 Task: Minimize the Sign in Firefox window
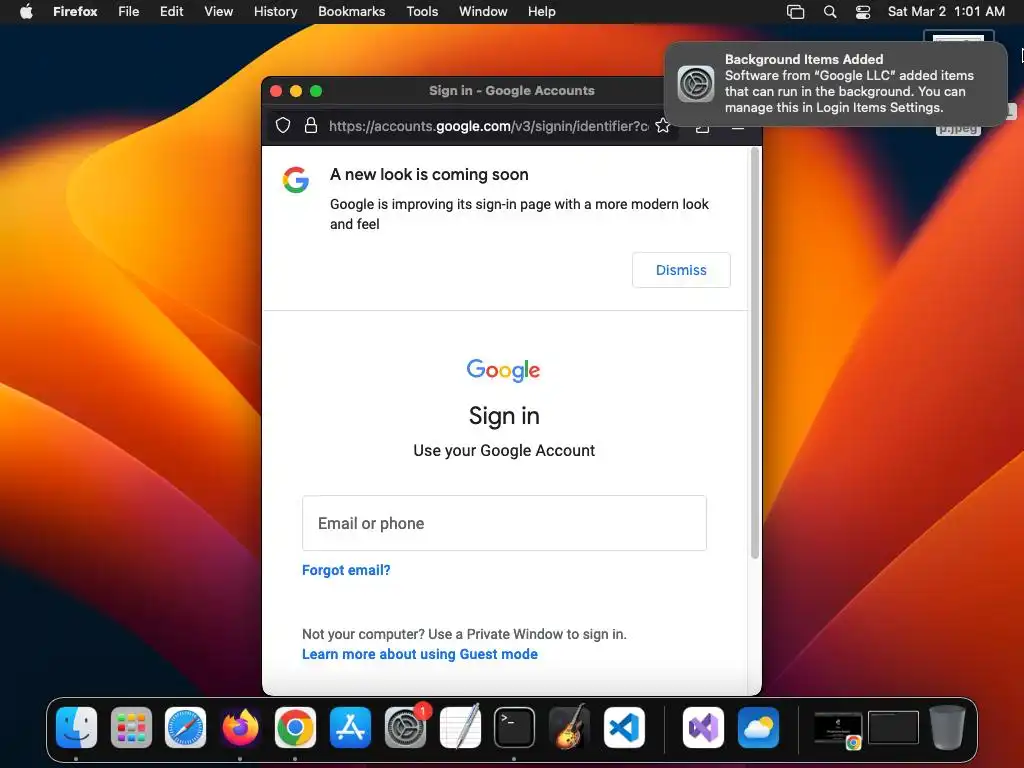pyautogui.click(x=296, y=91)
